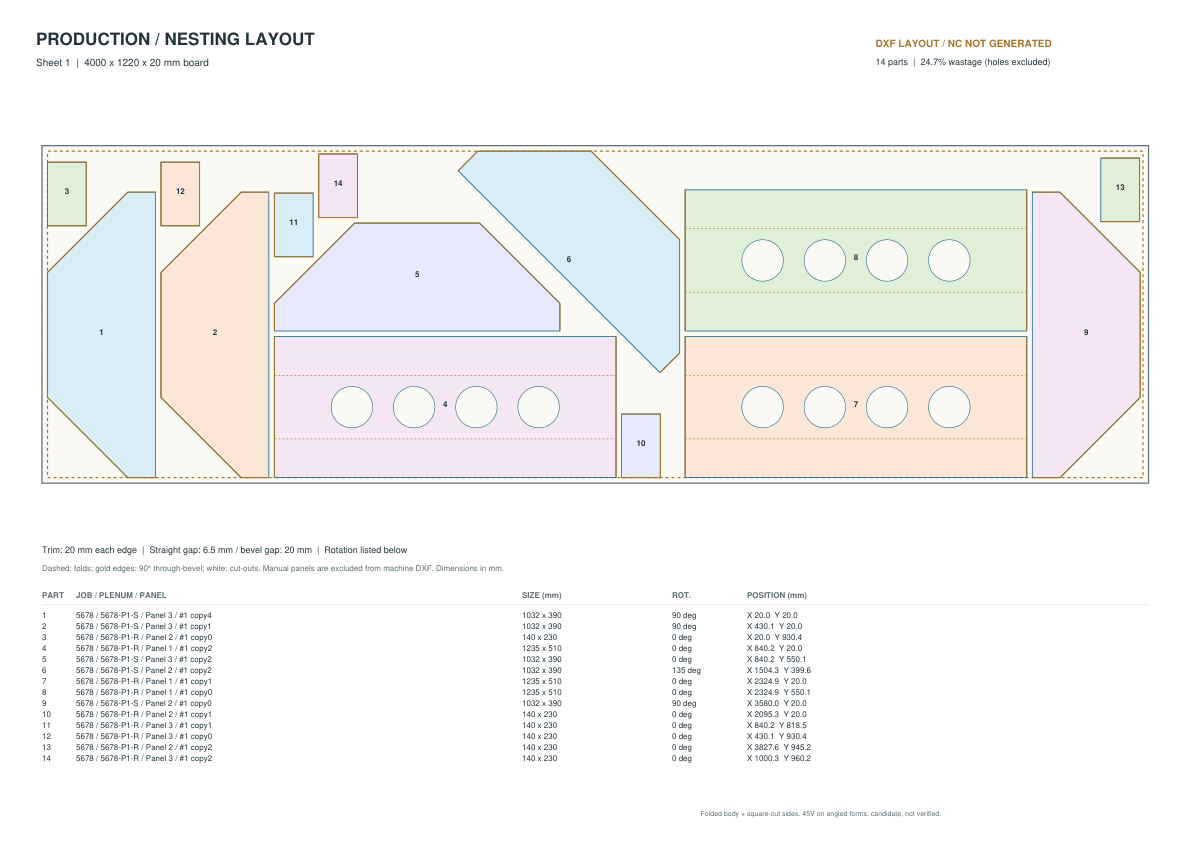Click the 'ROT.' column header

[x=681, y=595]
